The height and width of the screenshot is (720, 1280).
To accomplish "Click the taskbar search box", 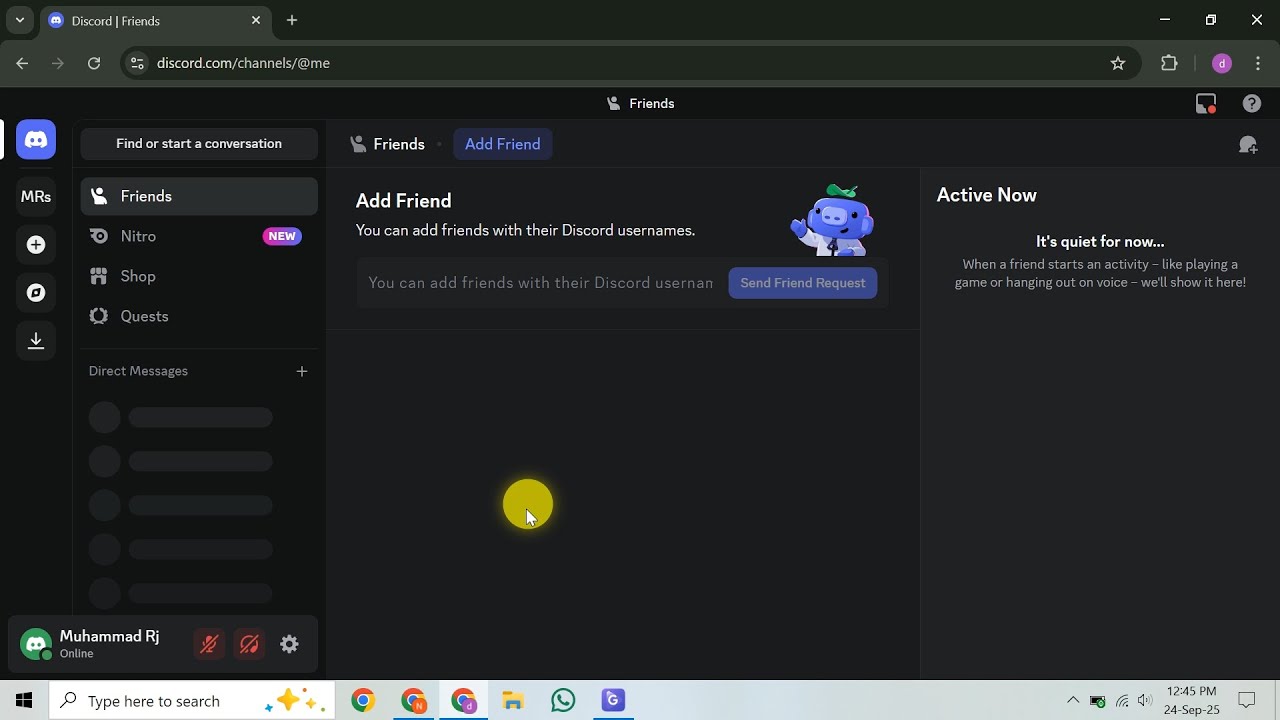I will [x=193, y=701].
